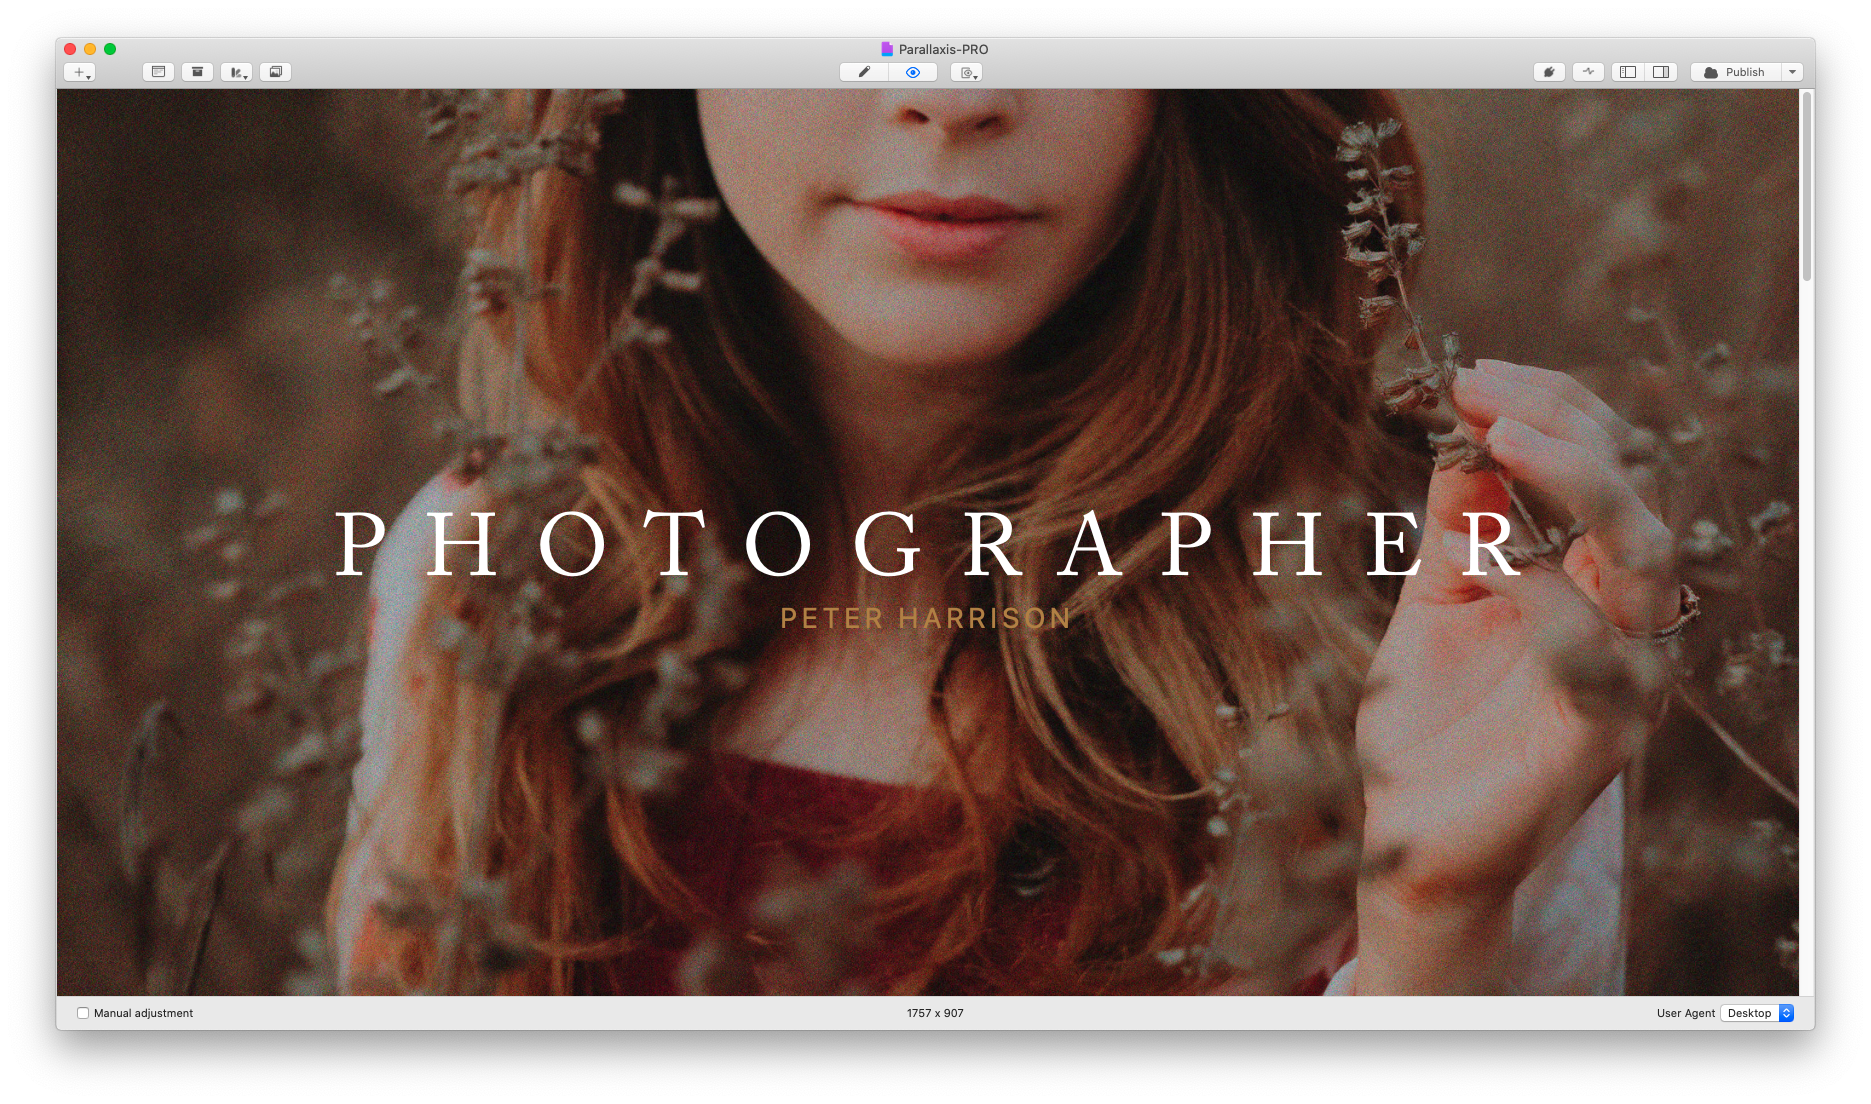Image resolution: width=1871 pixels, height=1104 pixels.
Task: Enable the Manual adjustment checkbox
Action: [83, 1013]
